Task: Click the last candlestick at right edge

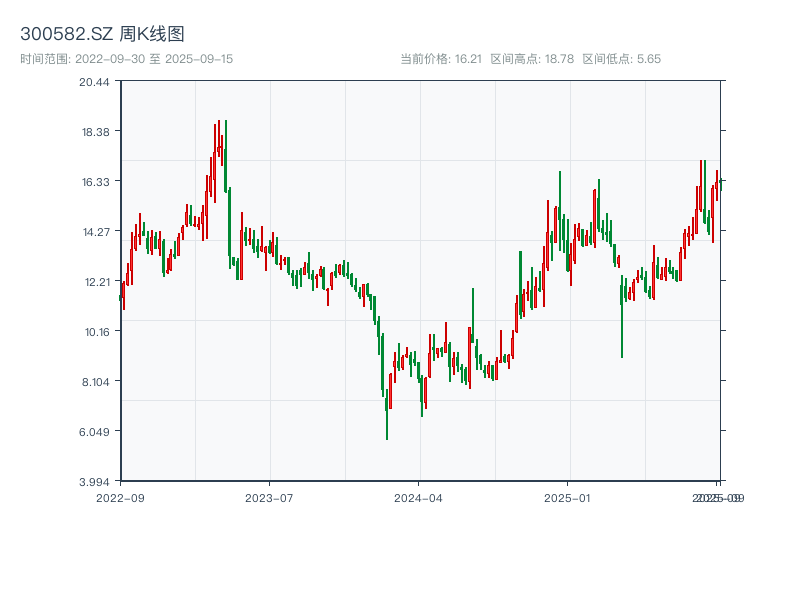Action: 720,182
